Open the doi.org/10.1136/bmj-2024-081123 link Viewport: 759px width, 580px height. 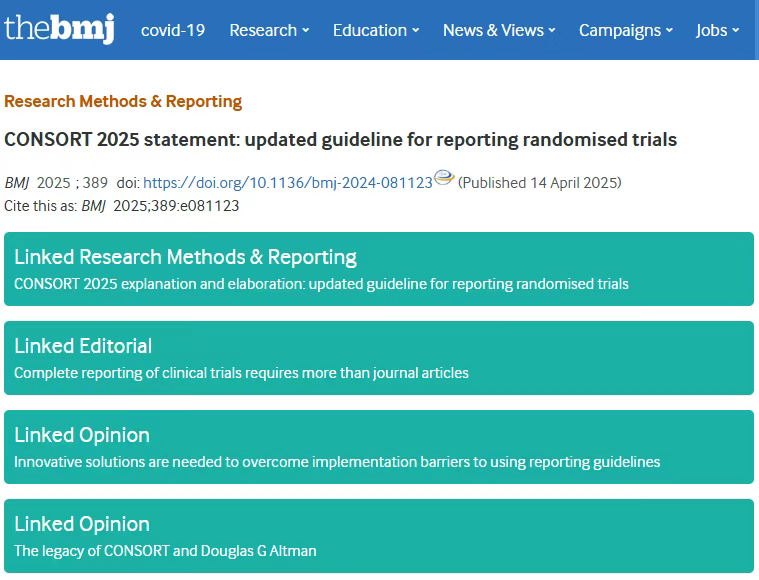[x=288, y=183]
